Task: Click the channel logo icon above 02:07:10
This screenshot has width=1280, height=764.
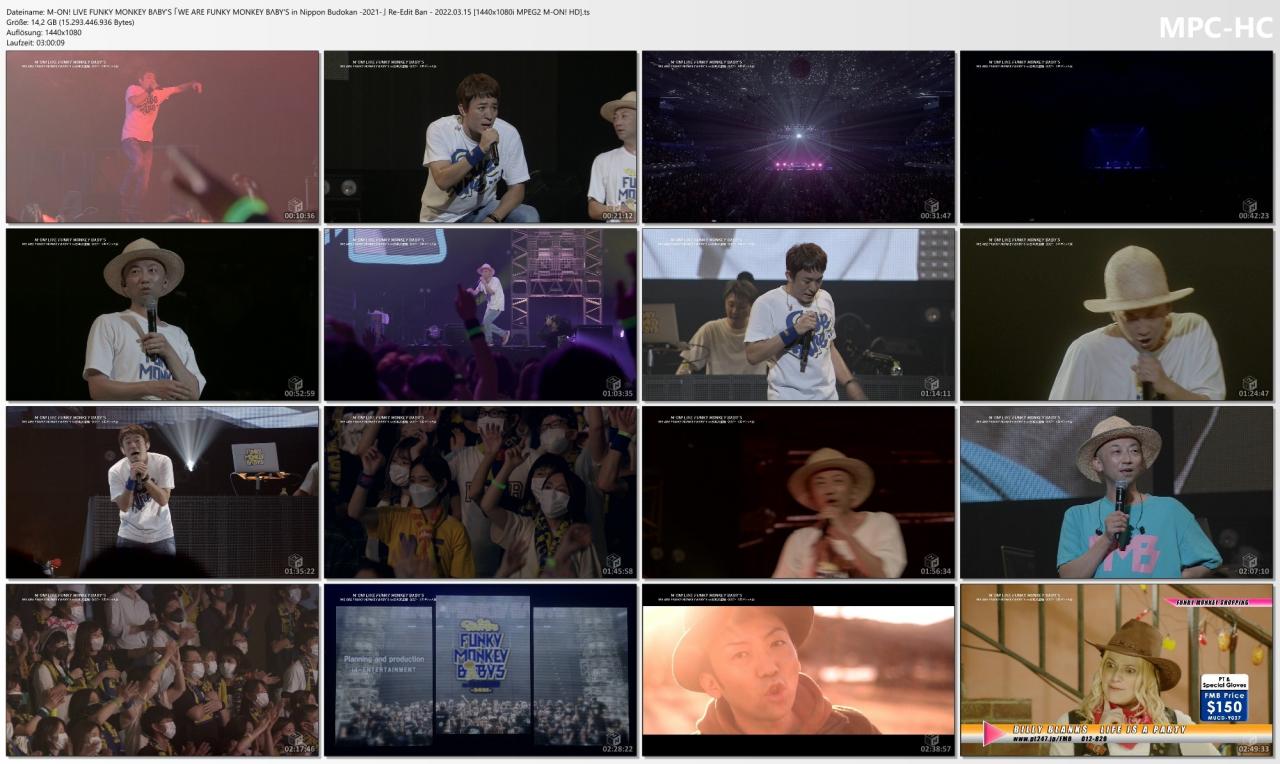Action: pos(1249,560)
